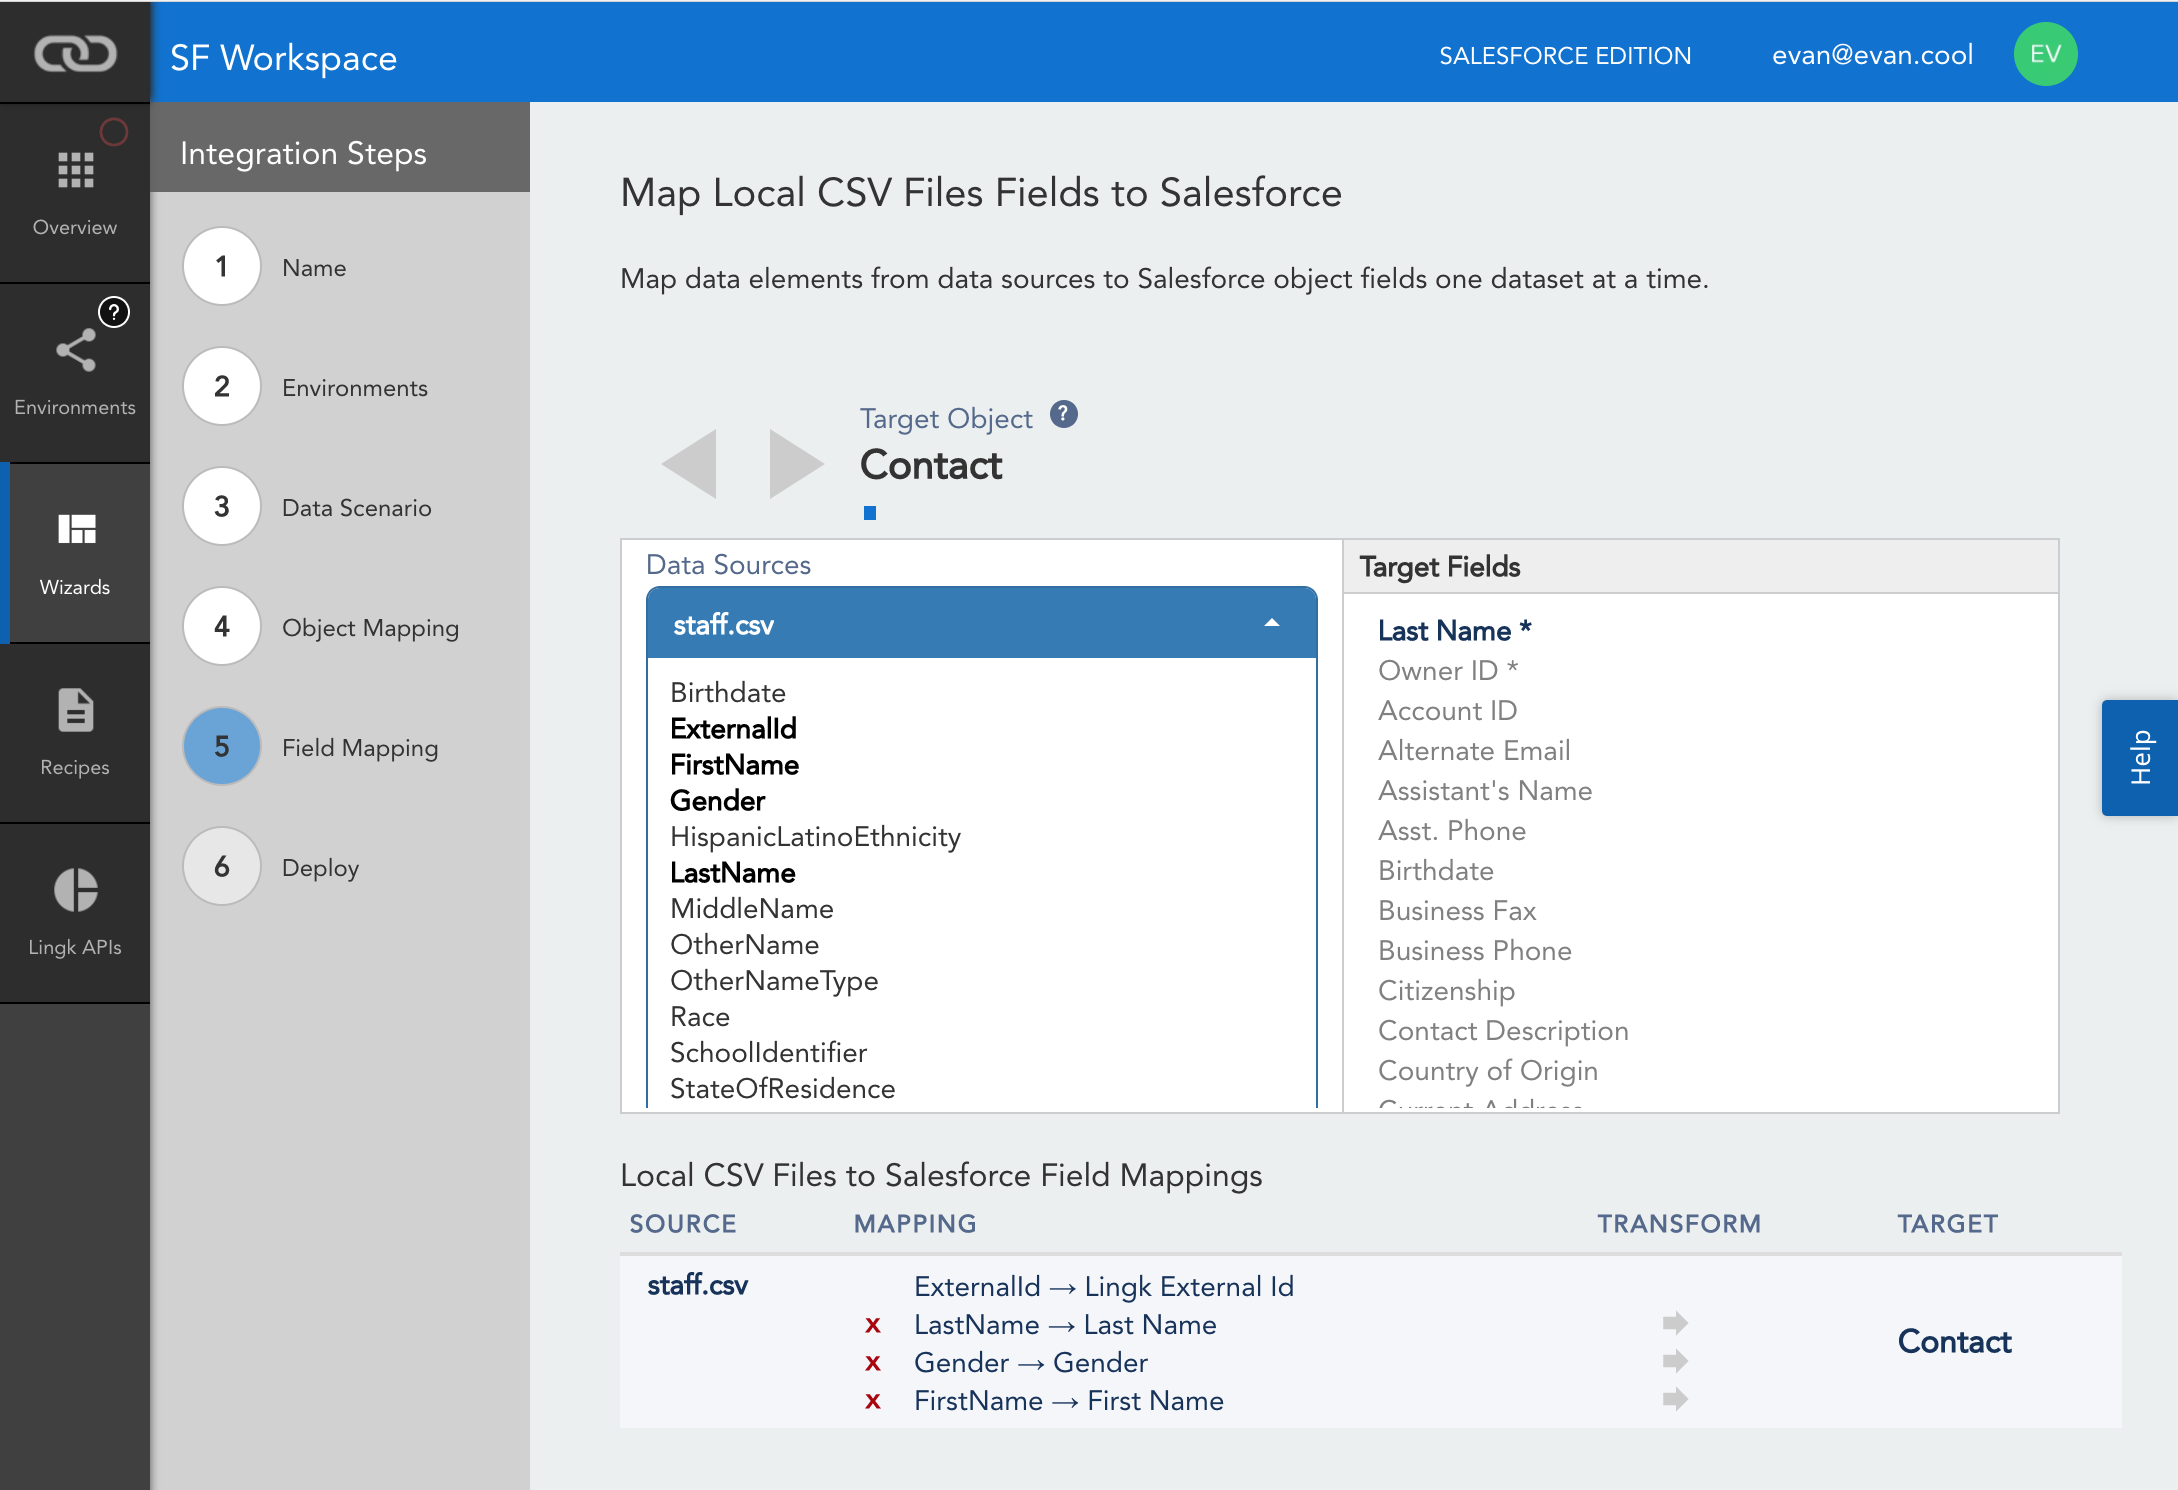Click the Environments help question badge
The image size is (2178, 1490).
114,312
